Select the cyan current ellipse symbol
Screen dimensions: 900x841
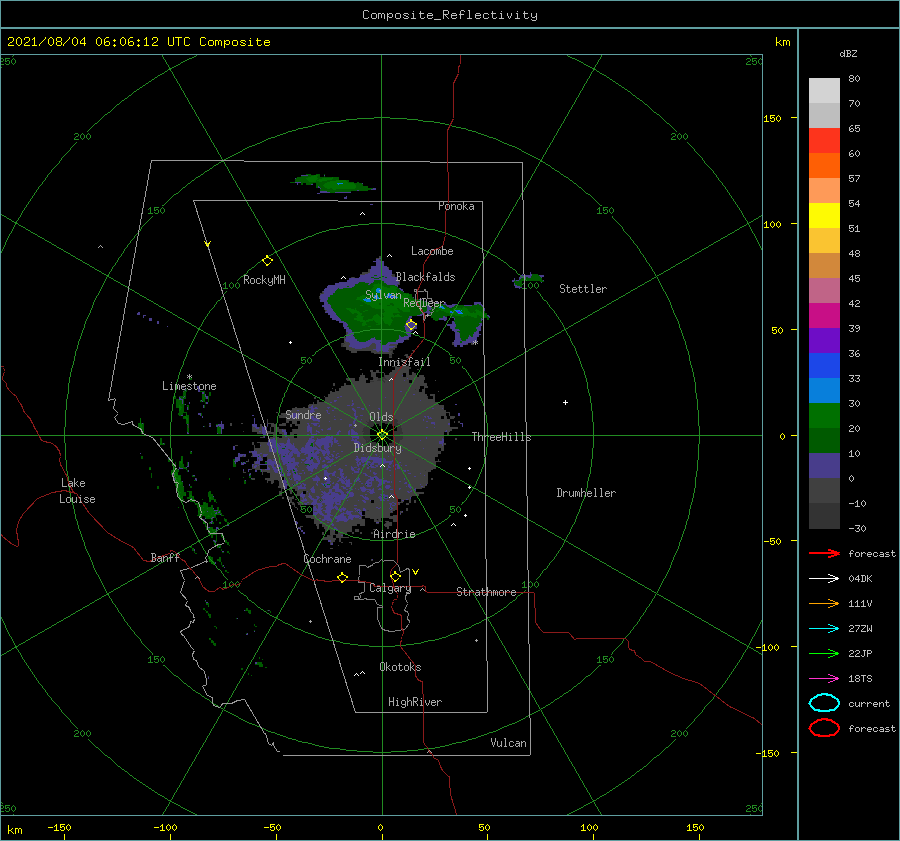coord(824,703)
